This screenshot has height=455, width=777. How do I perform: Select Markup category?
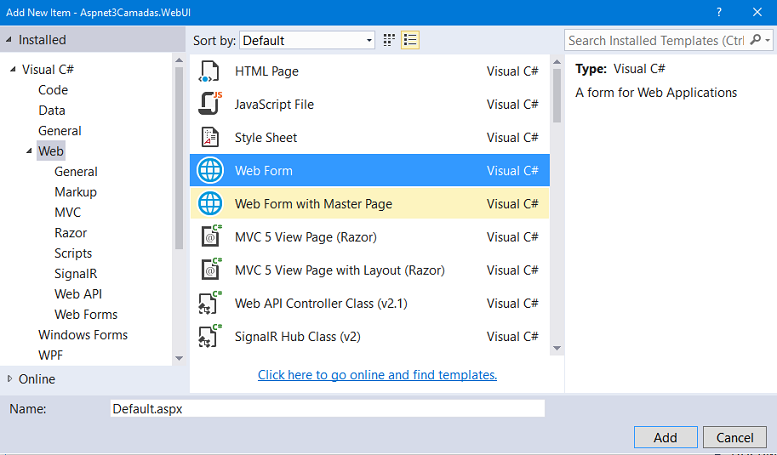coord(75,192)
